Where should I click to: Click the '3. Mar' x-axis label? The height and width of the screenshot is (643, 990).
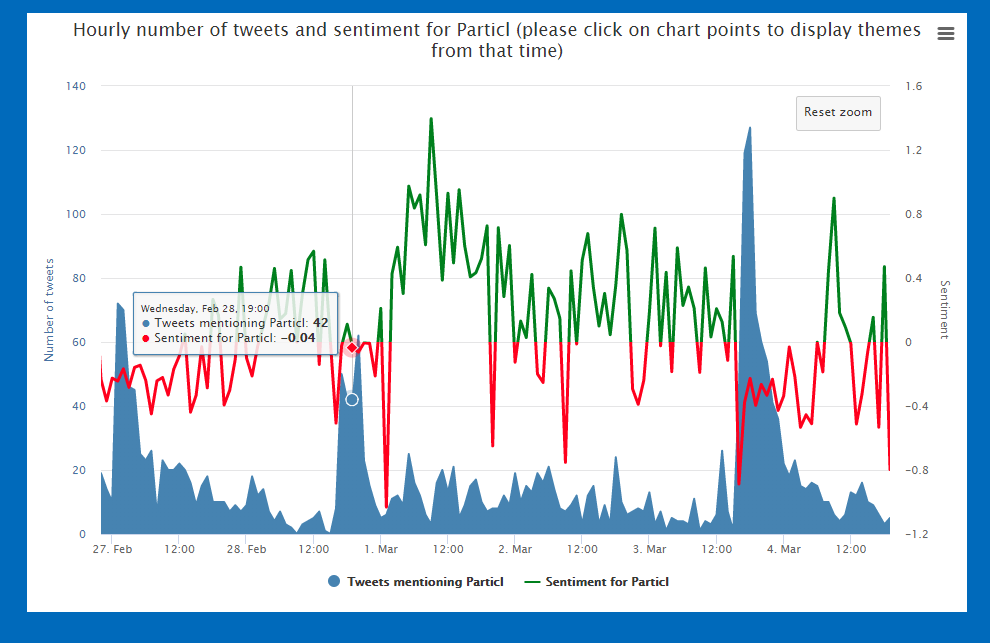649,549
